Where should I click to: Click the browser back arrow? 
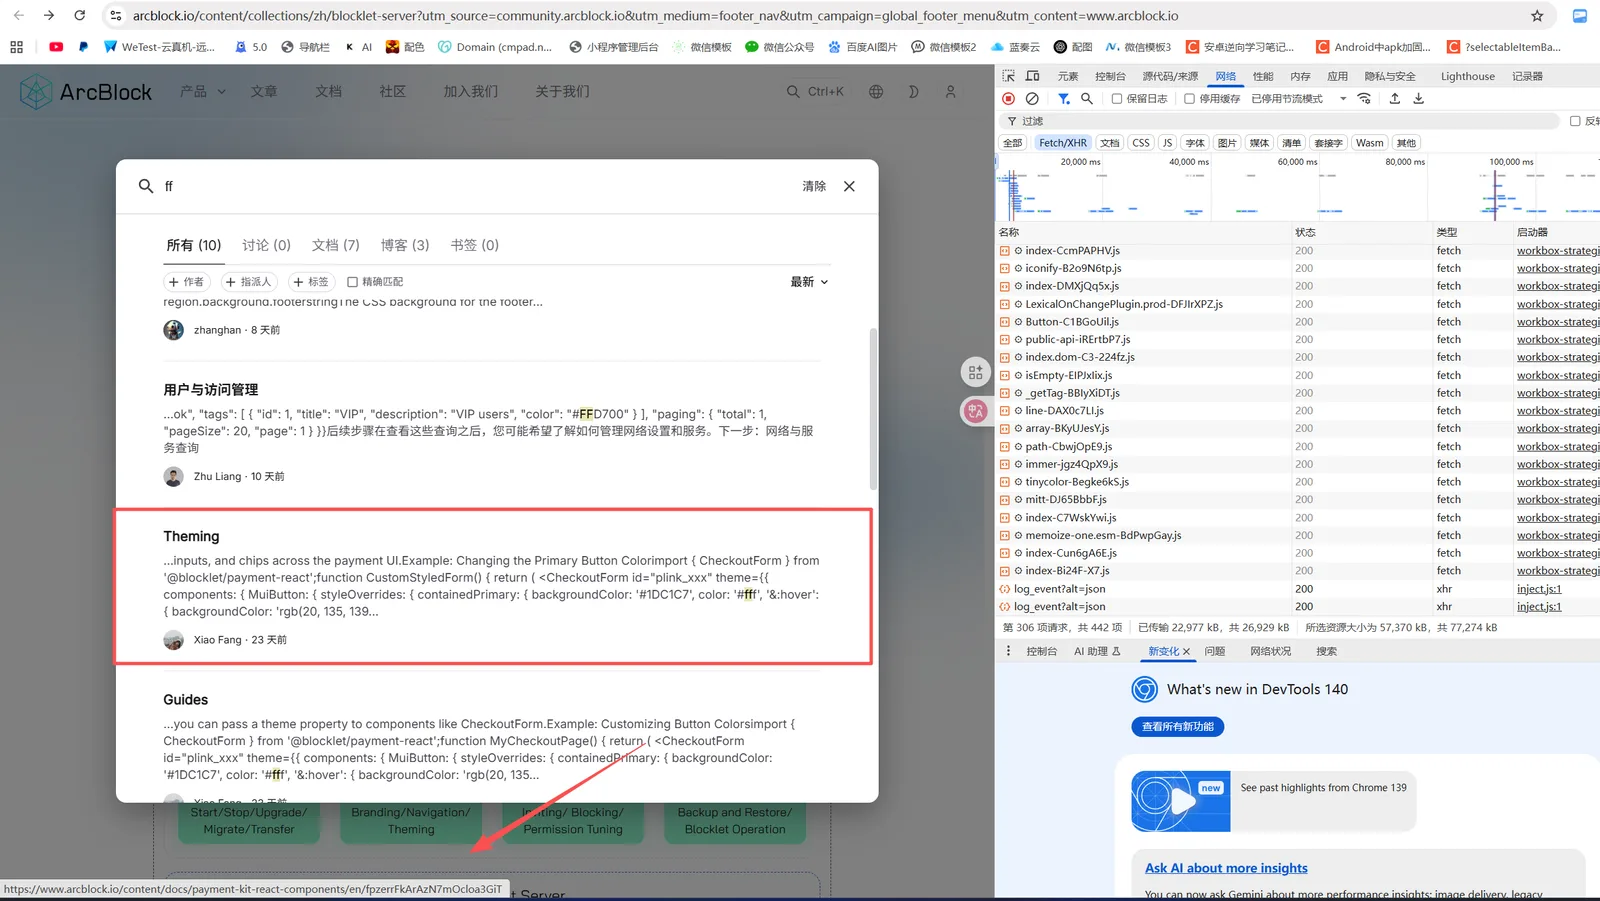(x=19, y=16)
